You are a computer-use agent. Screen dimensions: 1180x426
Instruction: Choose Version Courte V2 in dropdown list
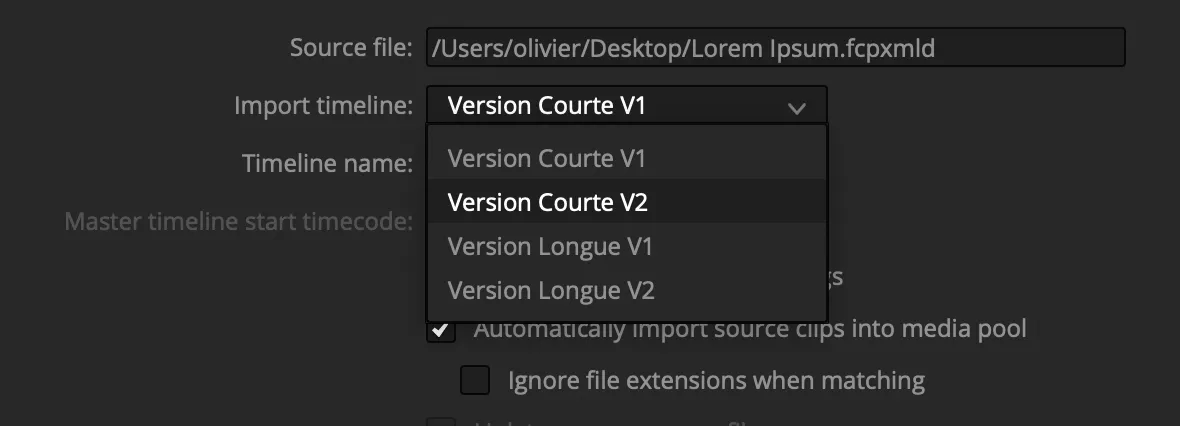click(548, 202)
